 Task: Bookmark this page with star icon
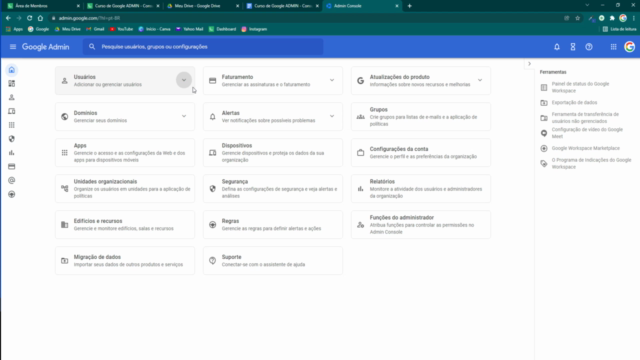click(578, 18)
